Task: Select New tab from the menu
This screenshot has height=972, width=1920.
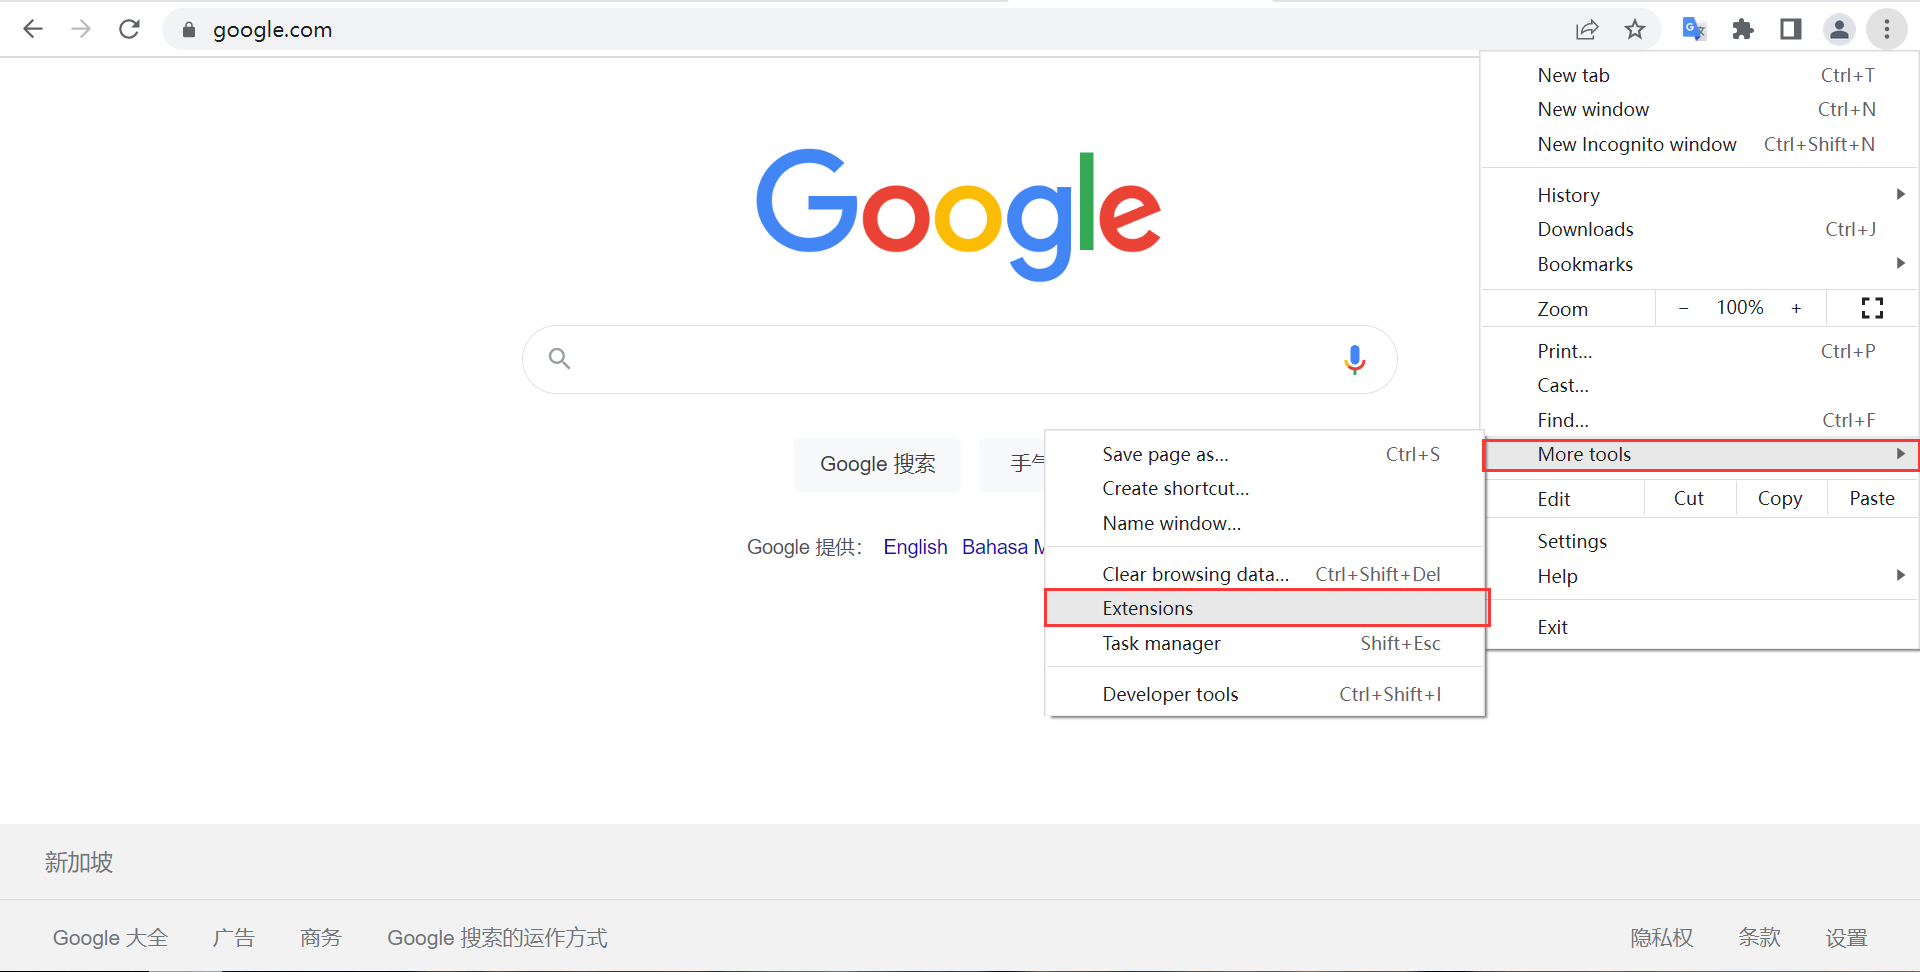Action: (x=1700, y=75)
